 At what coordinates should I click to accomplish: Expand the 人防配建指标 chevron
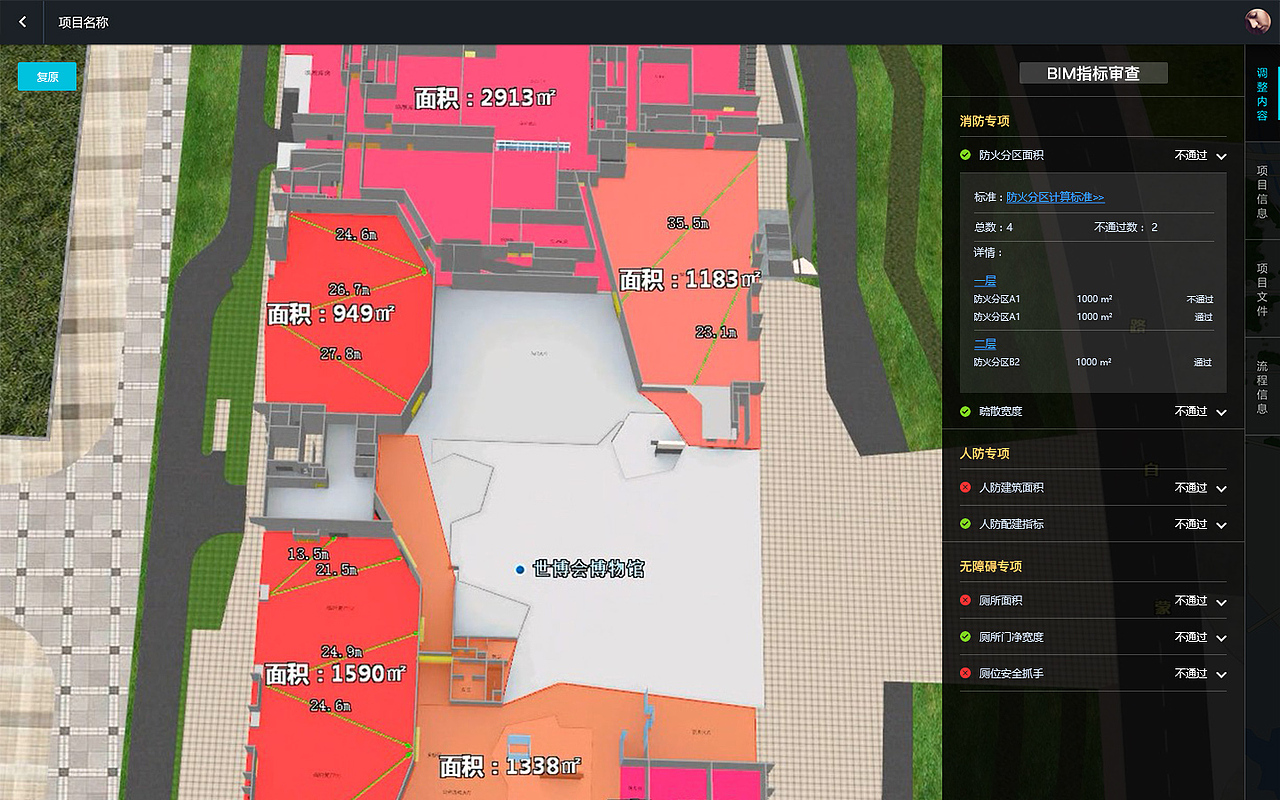click(x=1221, y=525)
